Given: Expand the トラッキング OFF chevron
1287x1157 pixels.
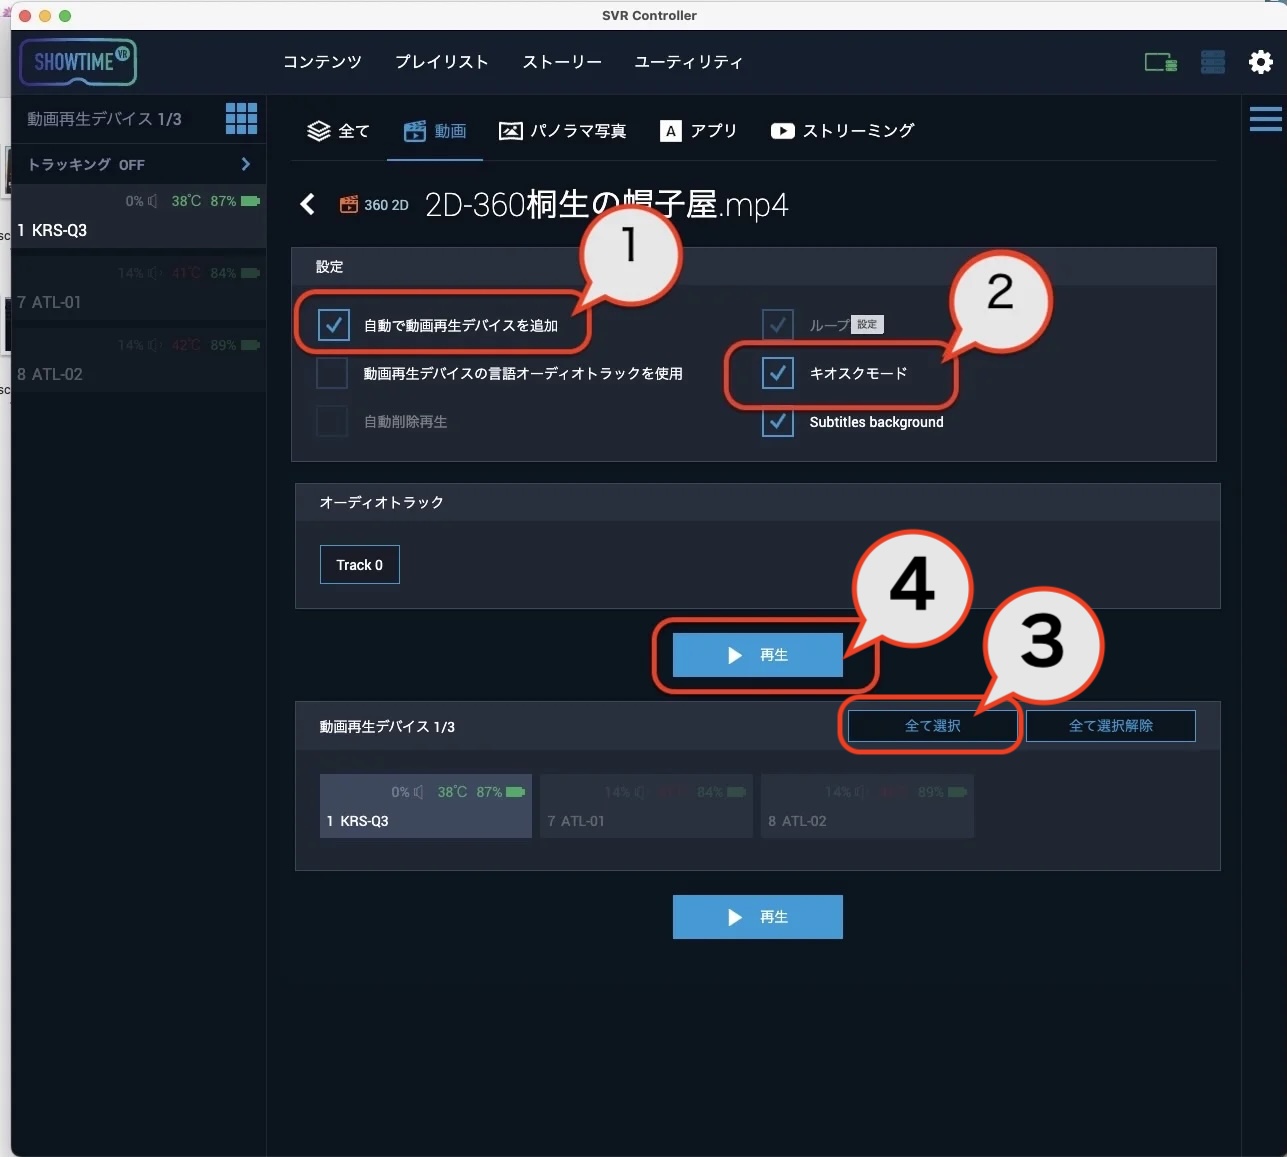Looking at the screenshot, I should [245, 164].
